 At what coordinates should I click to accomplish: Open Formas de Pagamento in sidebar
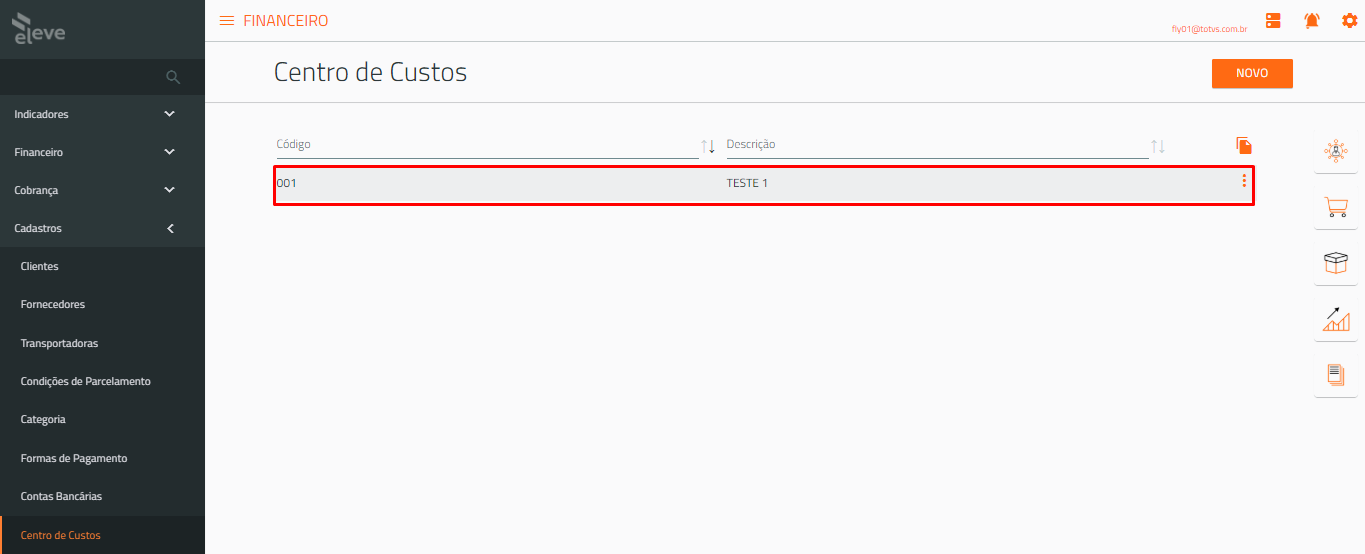point(74,458)
